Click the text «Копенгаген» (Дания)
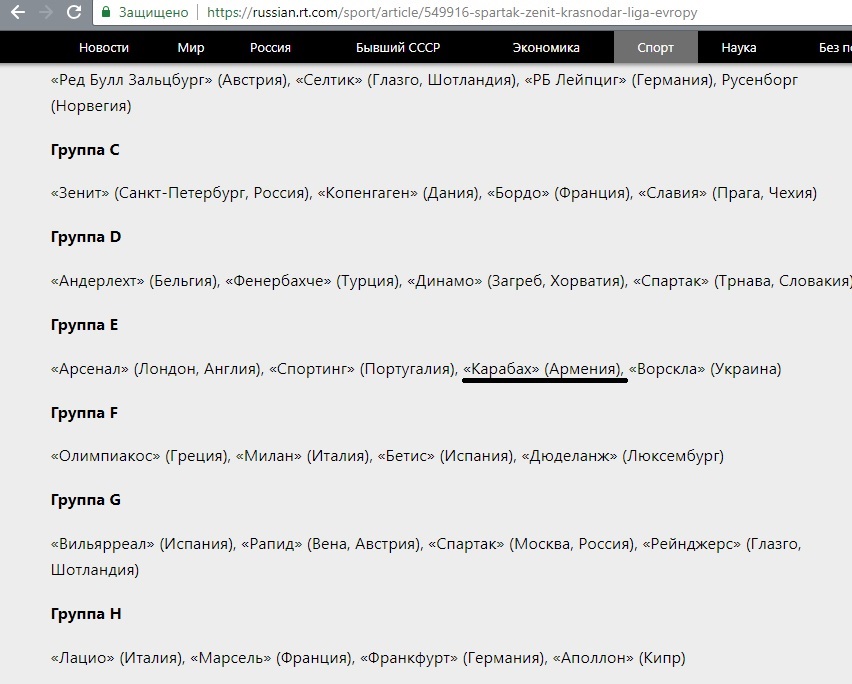 (398, 193)
